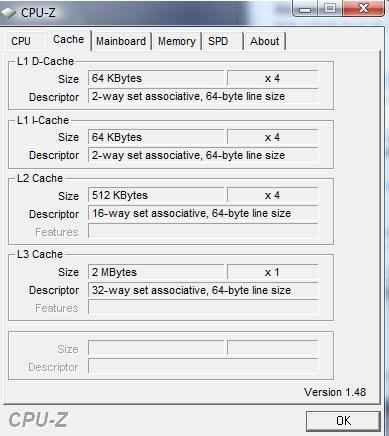
Task: Click the OK button
Action: (x=343, y=421)
